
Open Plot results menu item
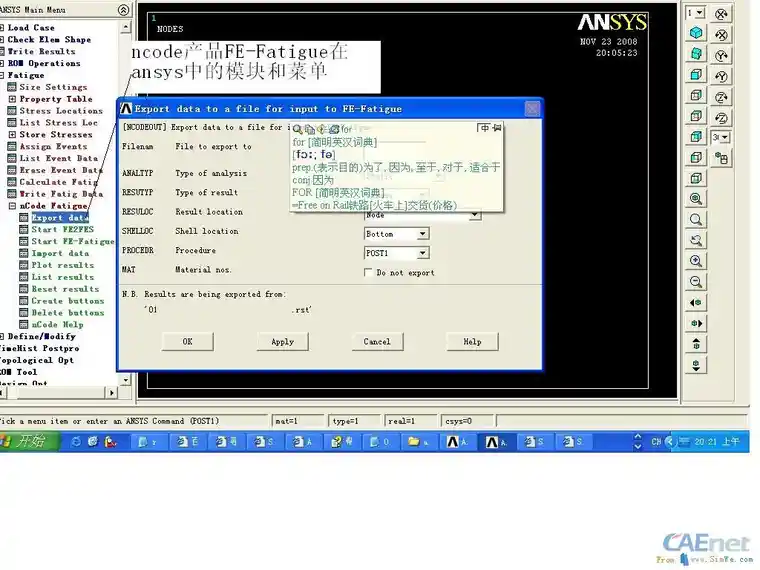(63, 265)
